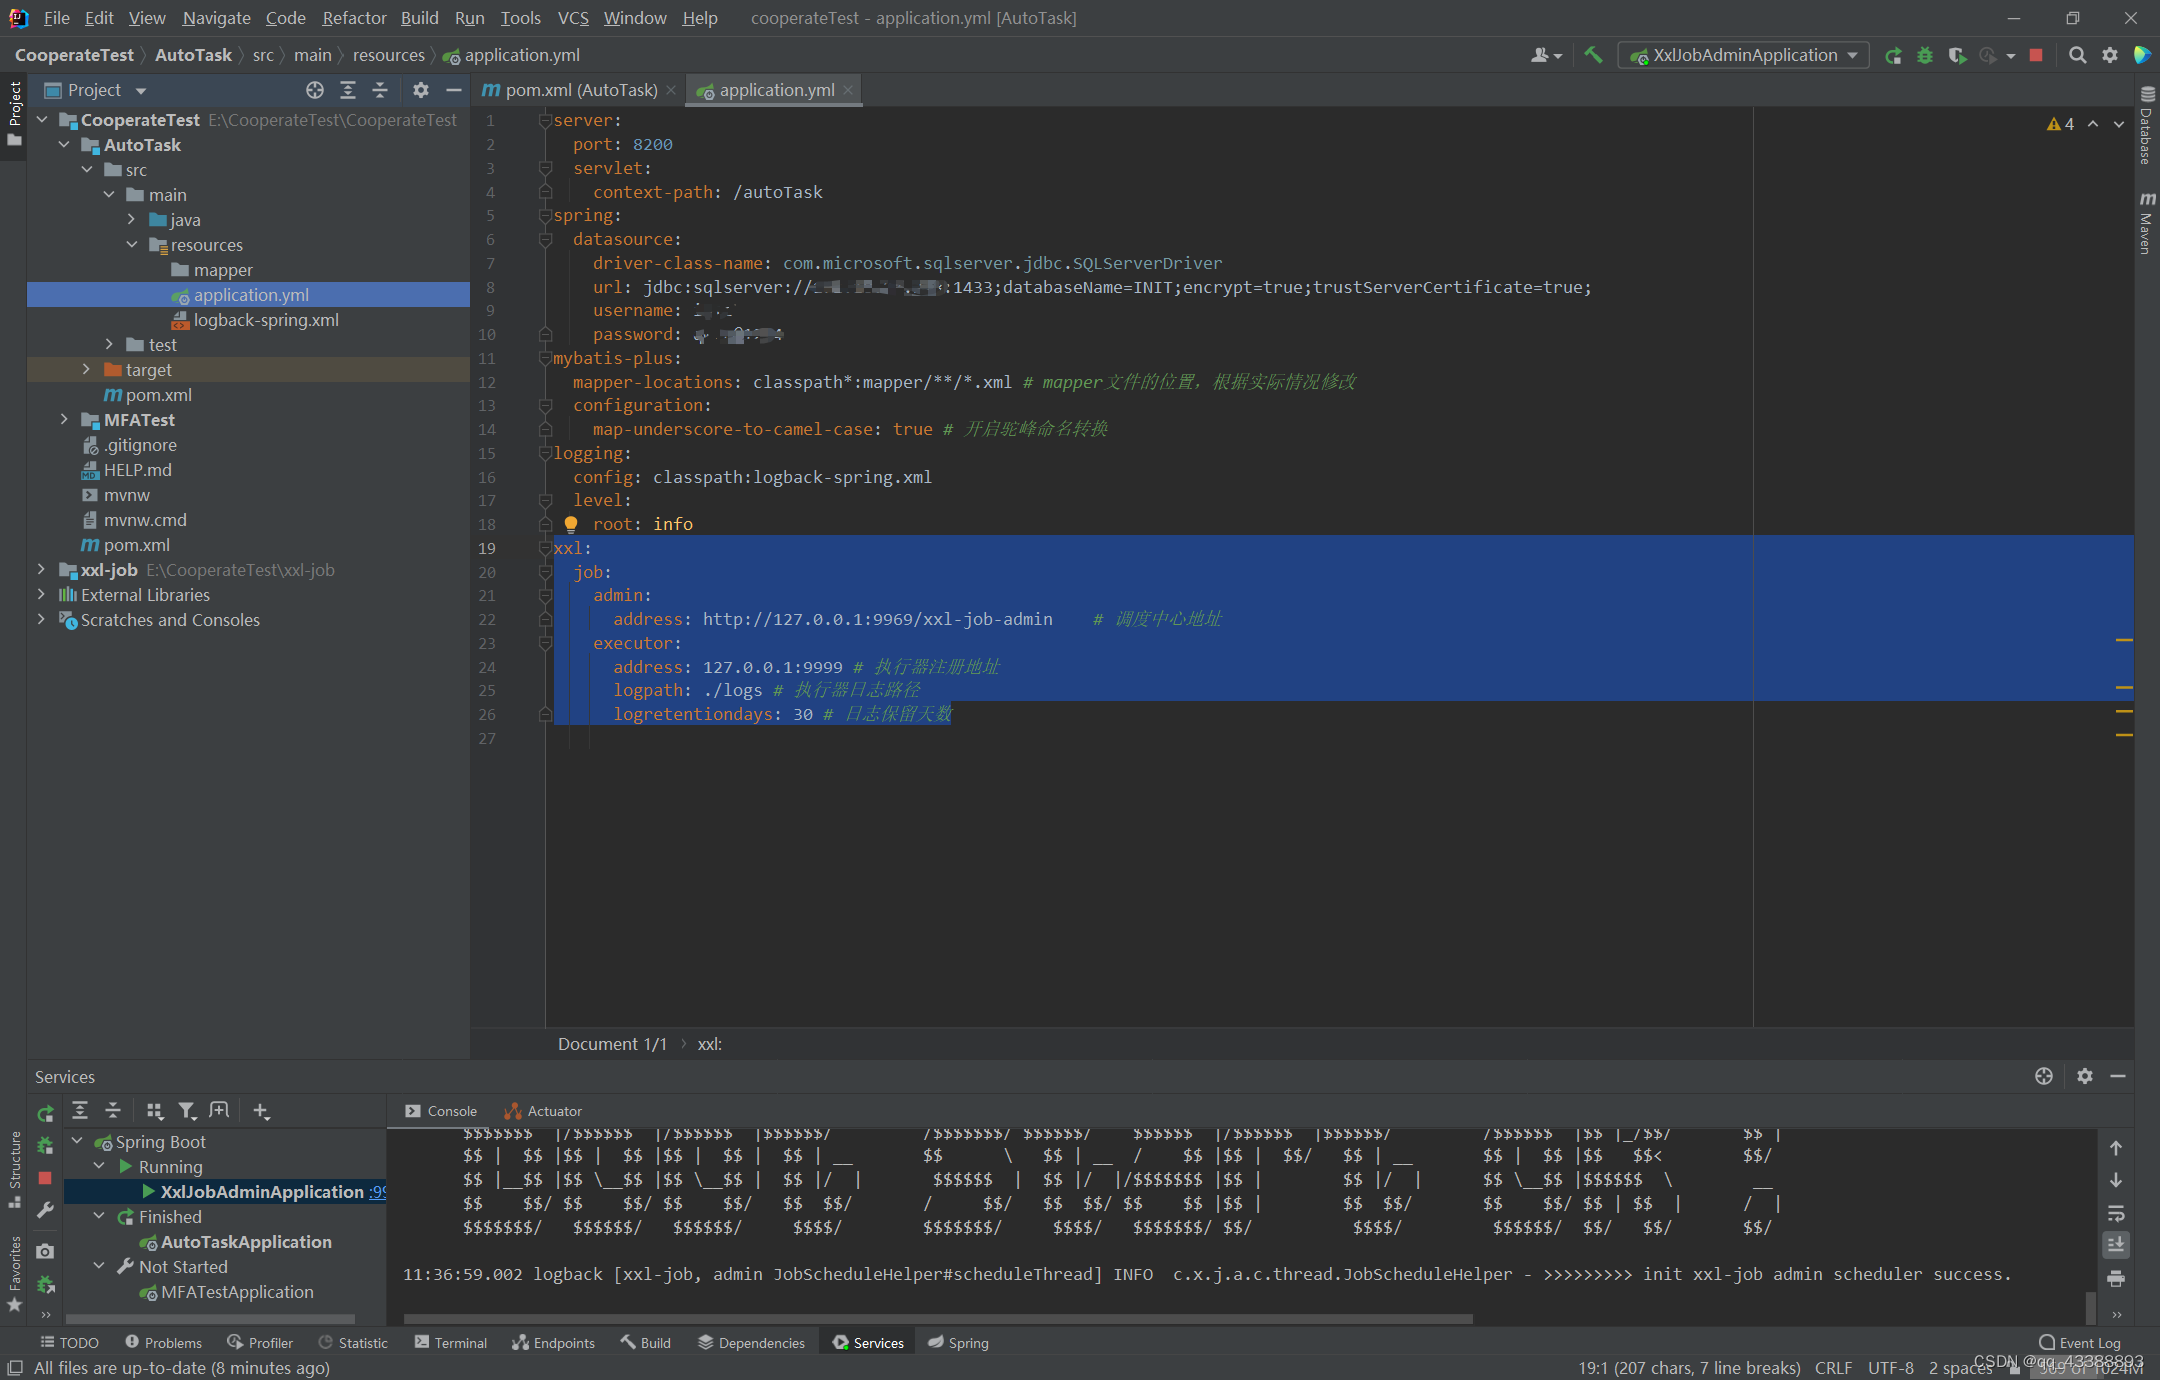Open Search Everywhere magnifier icon
Image resolution: width=2160 pixels, height=1380 pixels.
2077,55
